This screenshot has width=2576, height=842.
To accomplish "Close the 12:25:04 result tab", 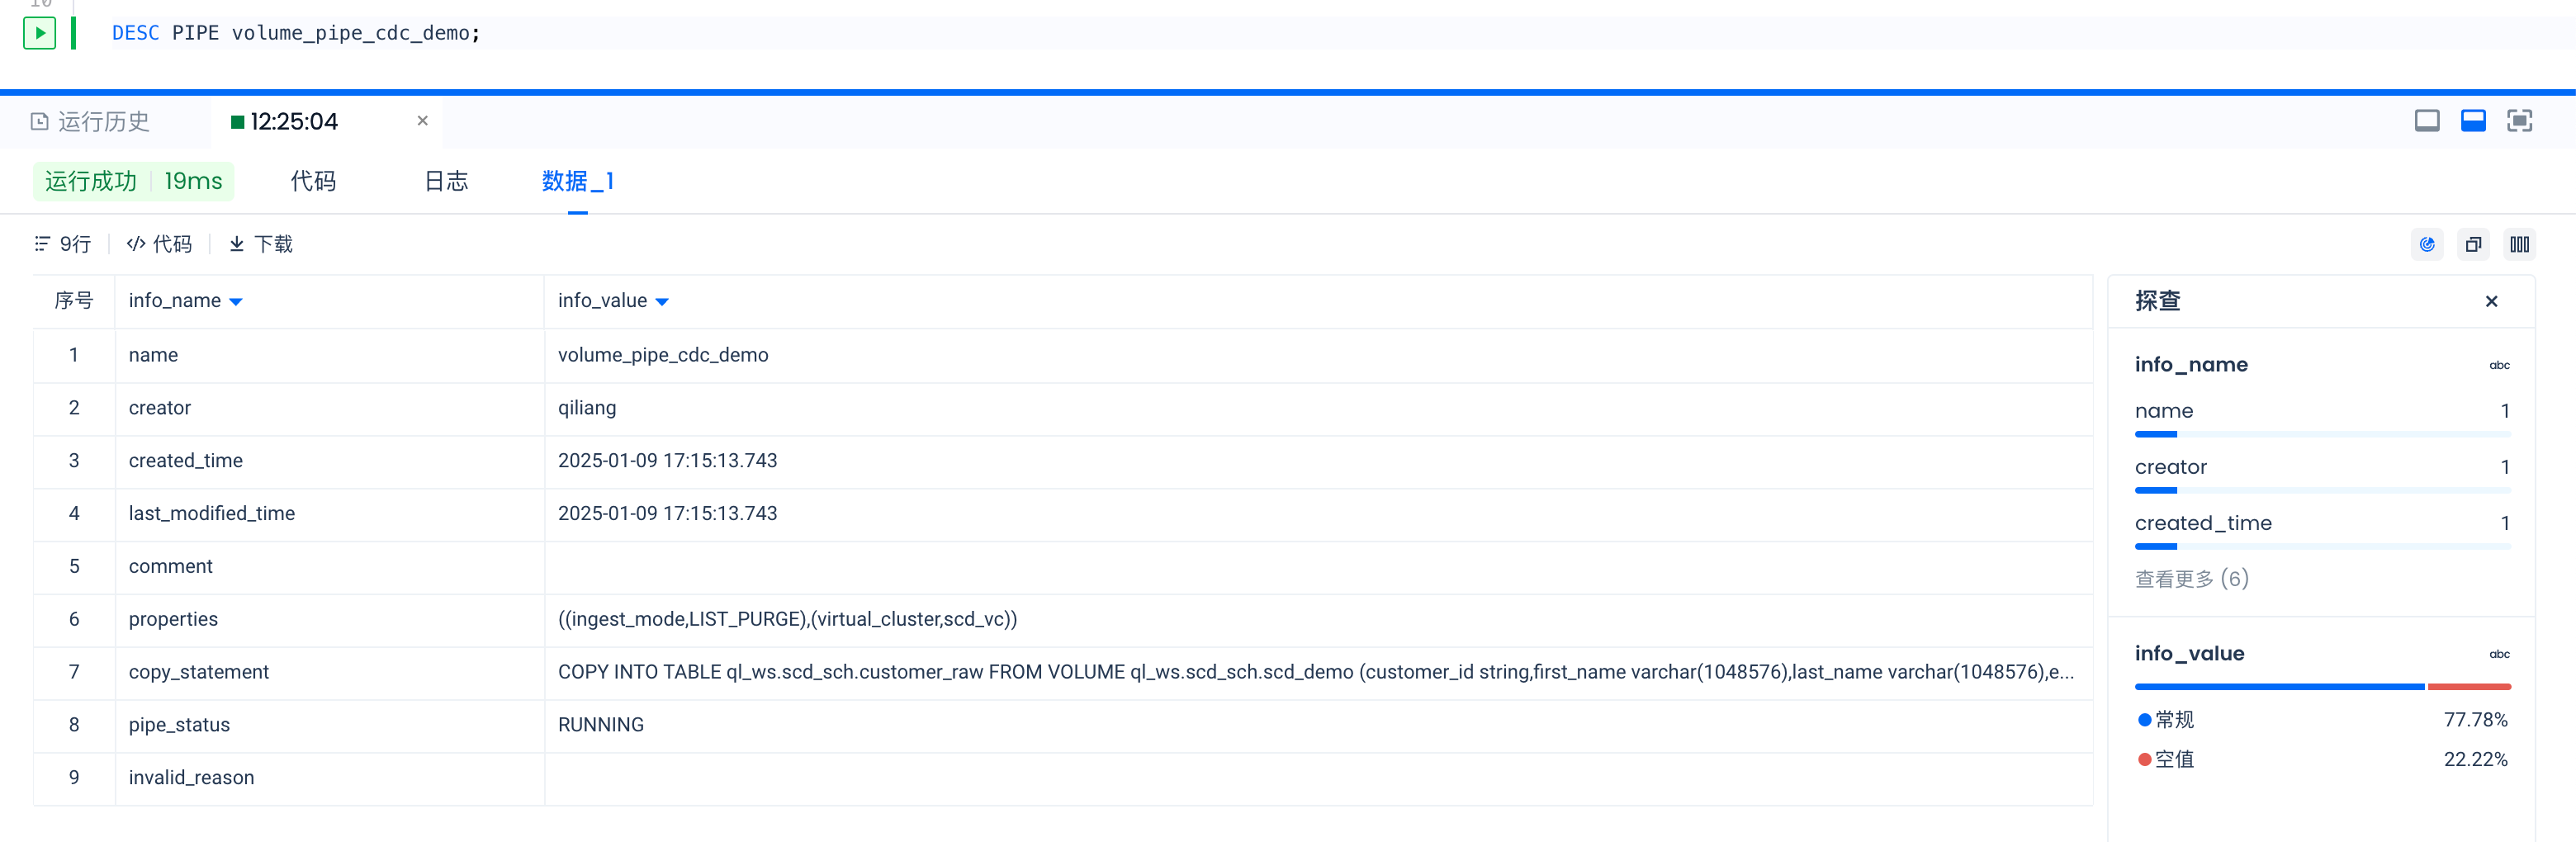I will (422, 121).
